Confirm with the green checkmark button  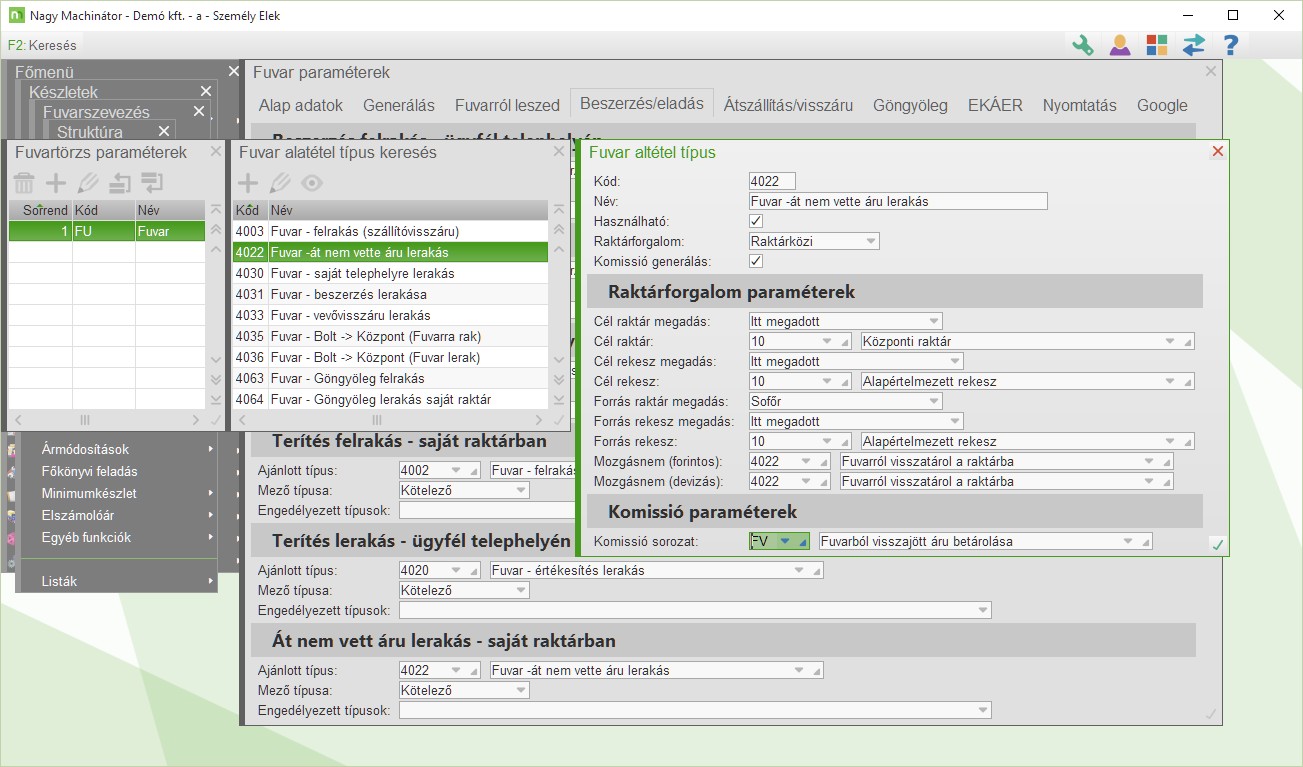coord(1216,544)
